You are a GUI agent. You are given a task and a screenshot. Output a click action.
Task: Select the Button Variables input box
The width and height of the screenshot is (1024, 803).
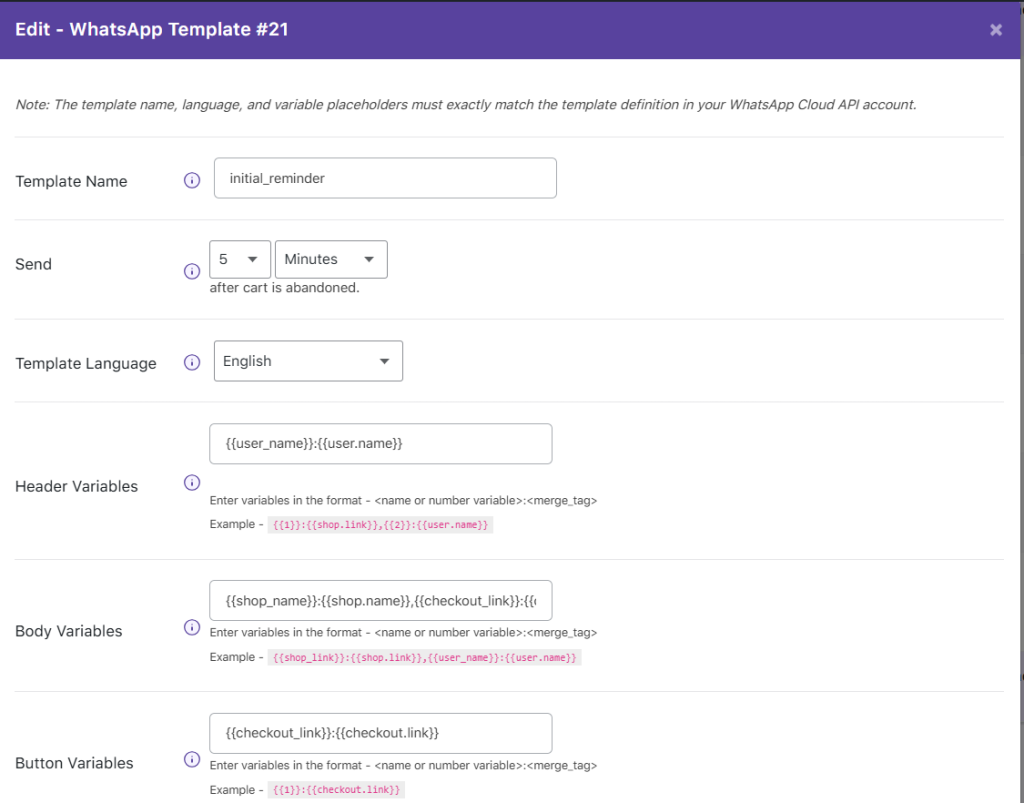(x=380, y=733)
